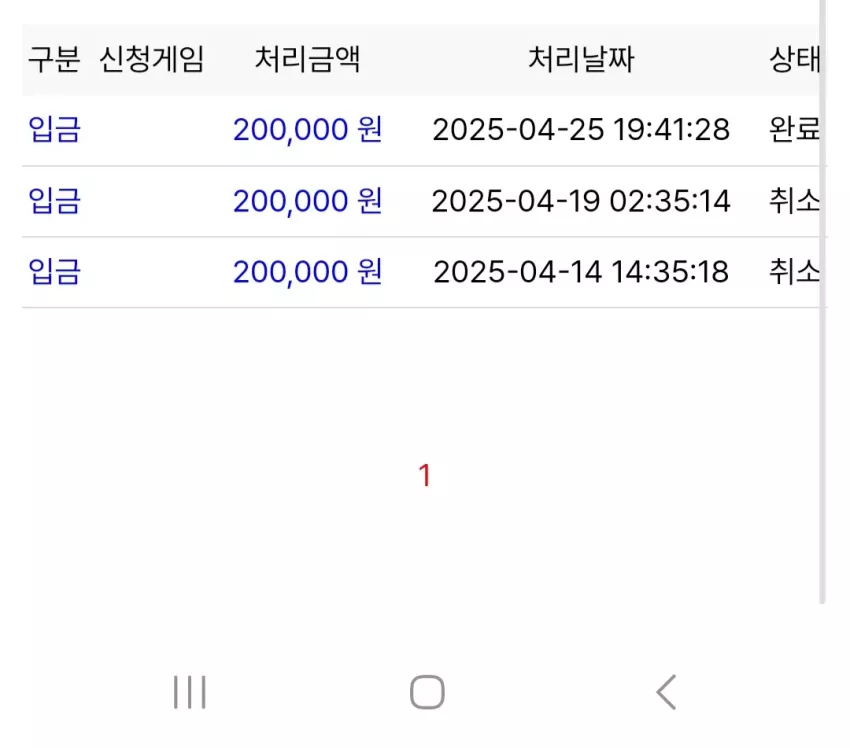
Task: Go to page 1 in pagination
Action: tap(424, 475)
